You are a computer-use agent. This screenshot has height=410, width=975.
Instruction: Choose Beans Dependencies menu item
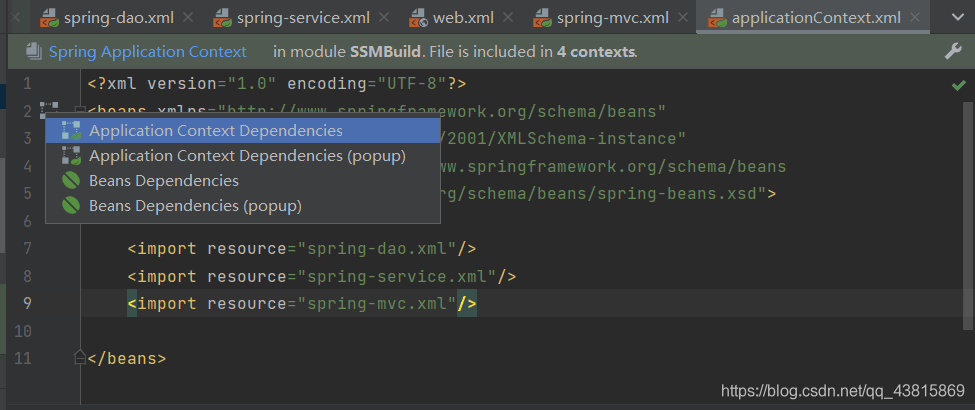(x=243, y=180)
